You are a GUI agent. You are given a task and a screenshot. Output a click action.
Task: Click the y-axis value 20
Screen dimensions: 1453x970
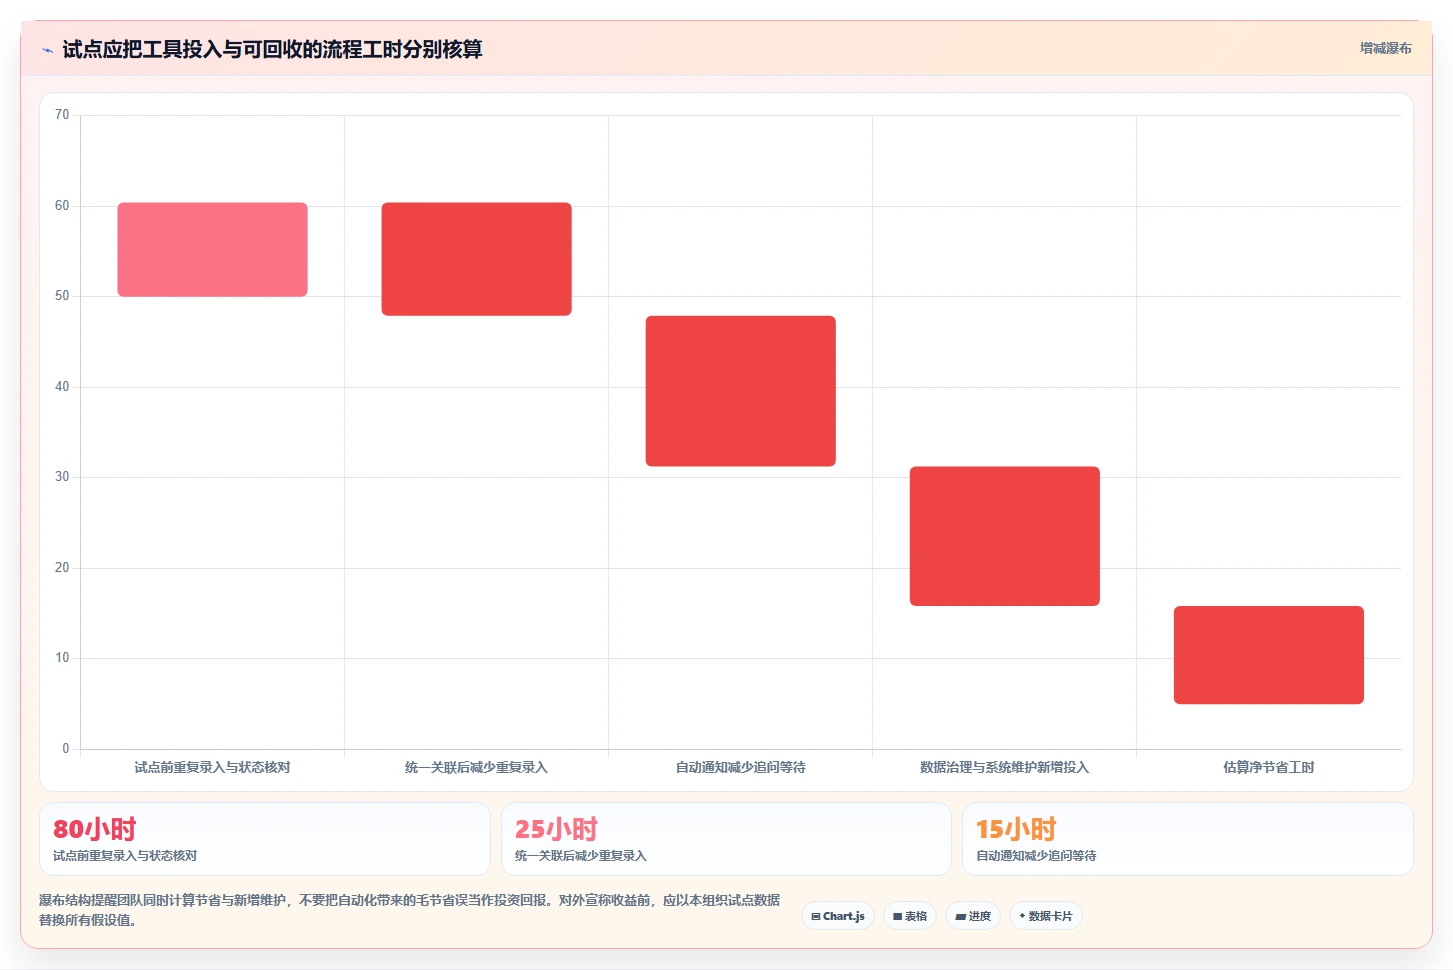(x=62, y=568)
